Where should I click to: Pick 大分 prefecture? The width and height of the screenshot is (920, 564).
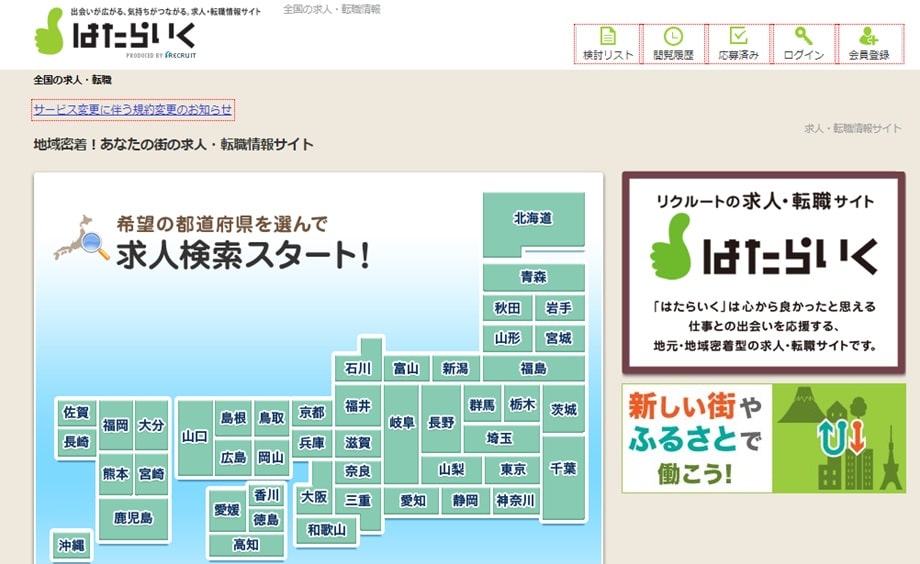[x=151, y=425]
